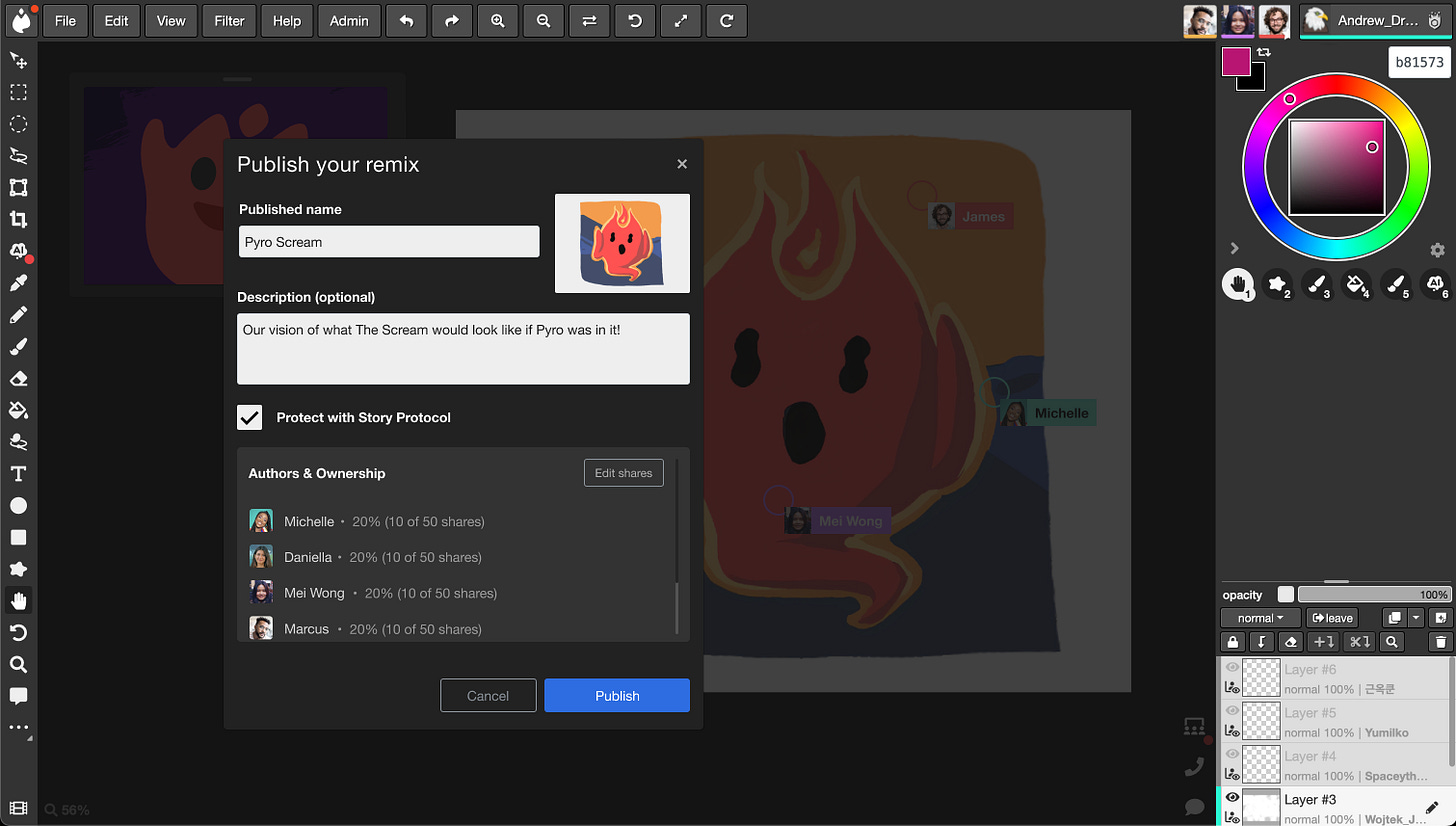Swap foreground and background colors

click(1264, 52)
